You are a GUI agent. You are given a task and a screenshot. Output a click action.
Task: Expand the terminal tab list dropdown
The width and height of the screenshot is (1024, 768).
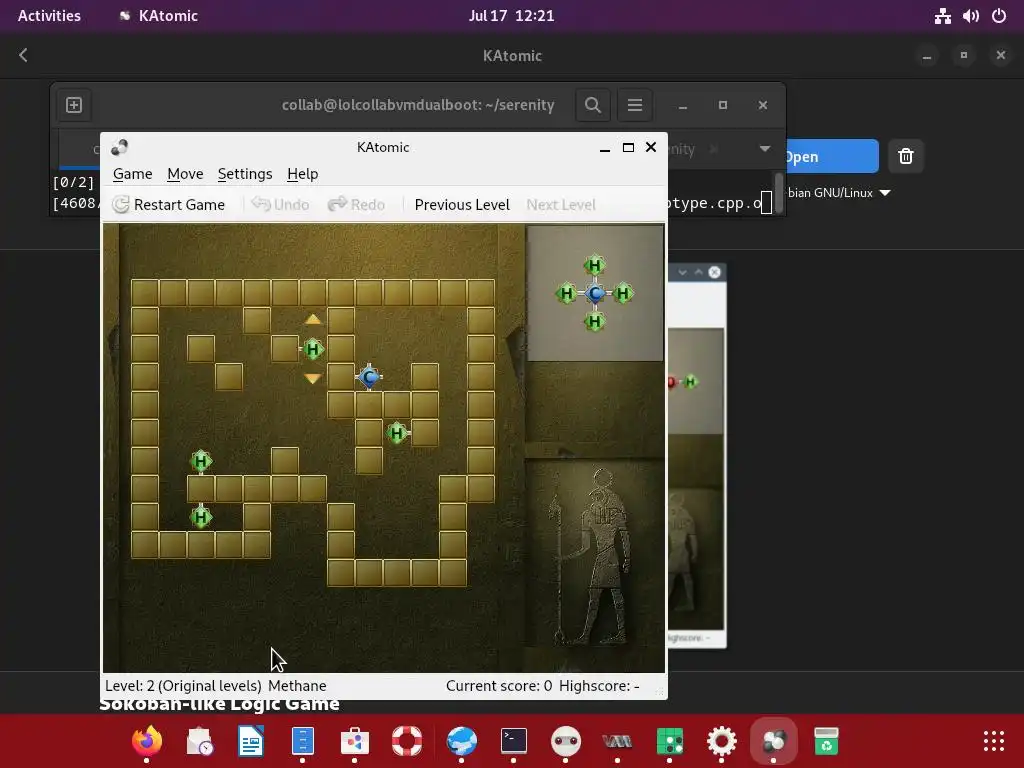(x=765, y=149)
